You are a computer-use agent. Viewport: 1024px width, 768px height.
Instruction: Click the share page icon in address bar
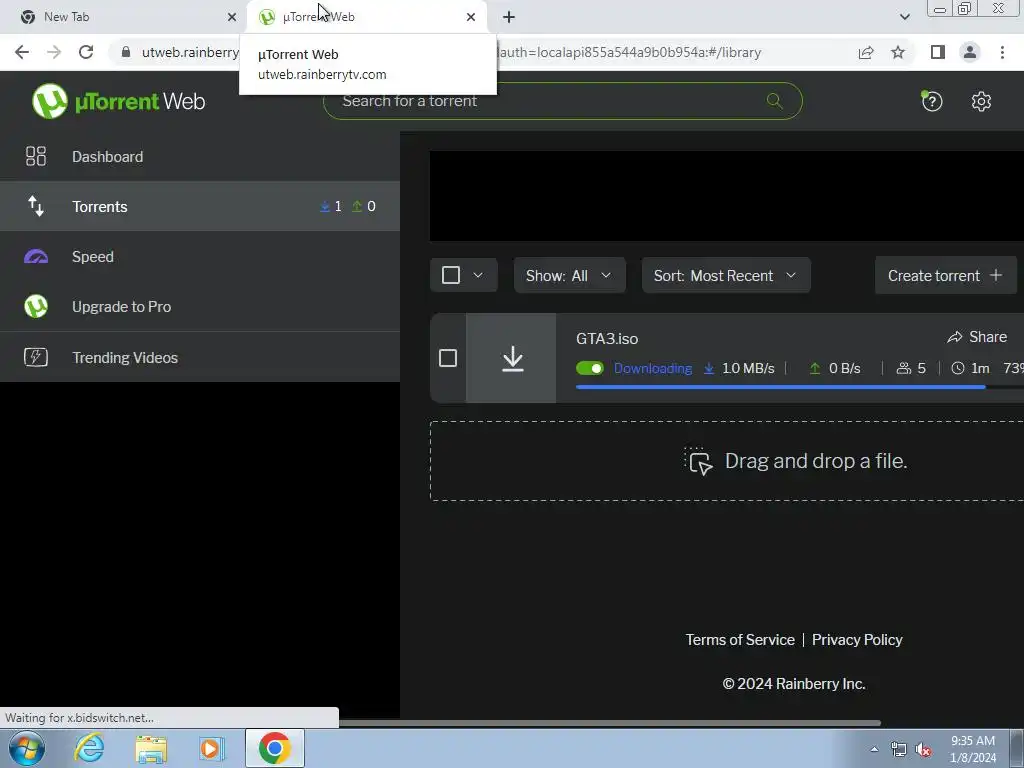coord(866,52)
